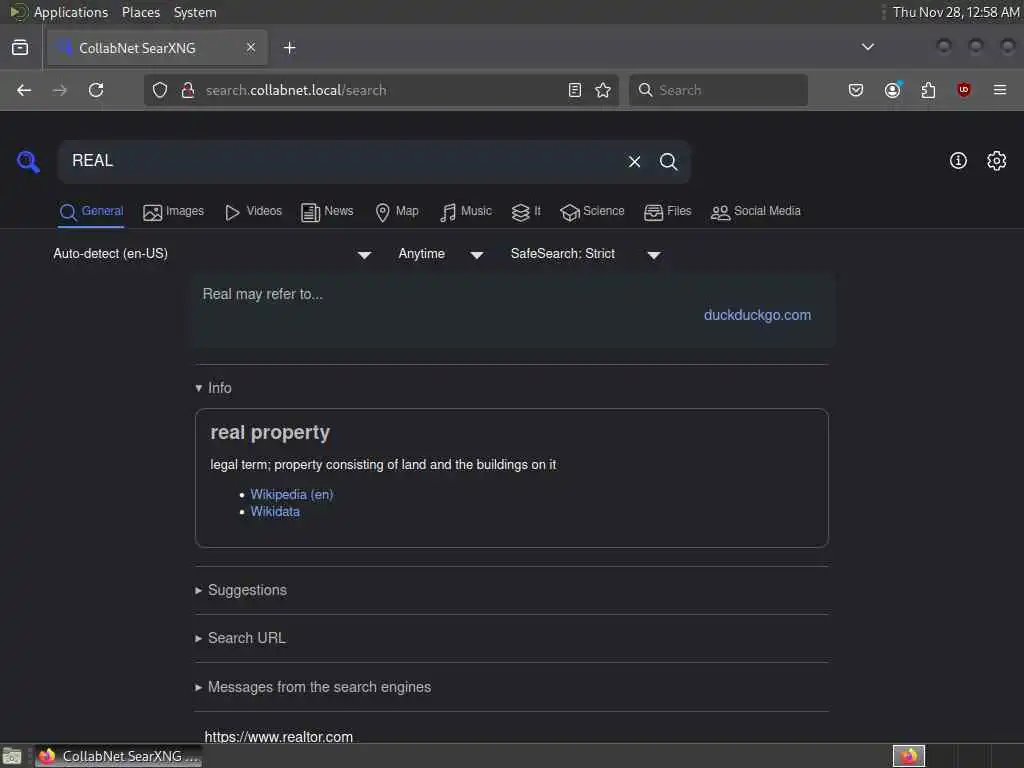Select CollabNet SearXNG taskbar button
The width and height of the screenshot is (1024, 768).
click(x=119, y=756)
